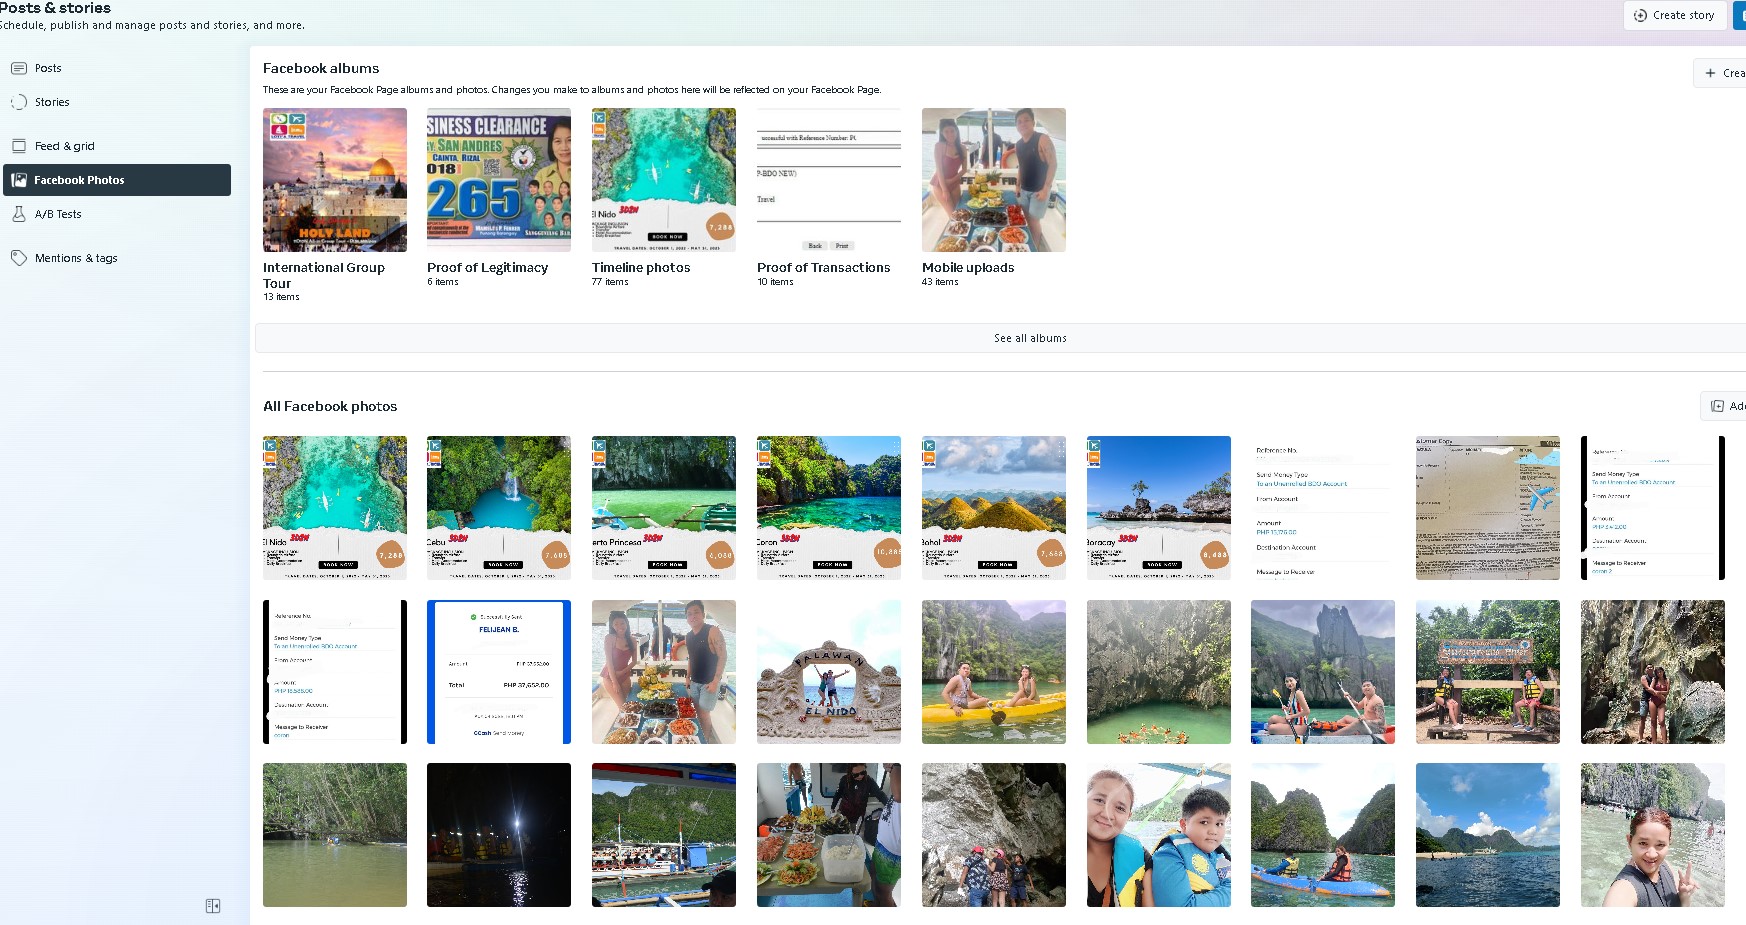Click the '77 items' album count
Screen dimensions: 1746x925
tap(610, 282)
